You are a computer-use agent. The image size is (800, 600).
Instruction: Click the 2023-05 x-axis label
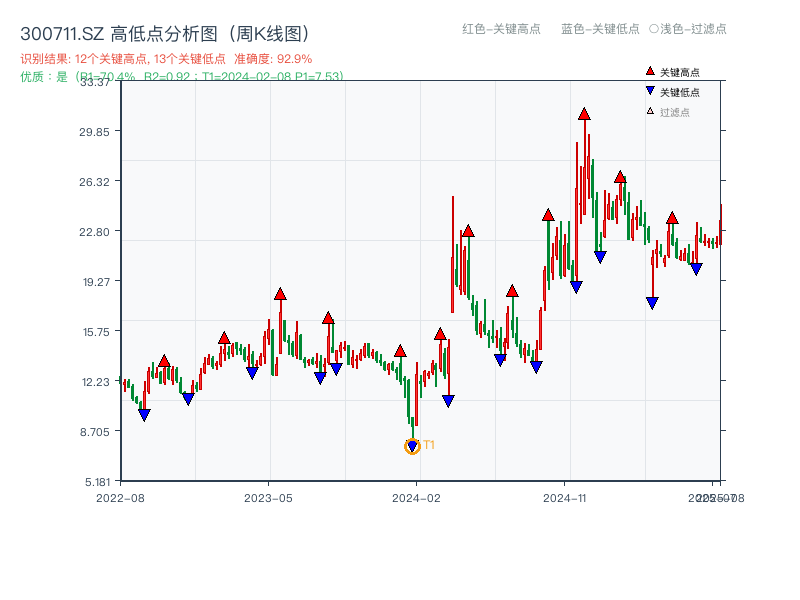268,498
